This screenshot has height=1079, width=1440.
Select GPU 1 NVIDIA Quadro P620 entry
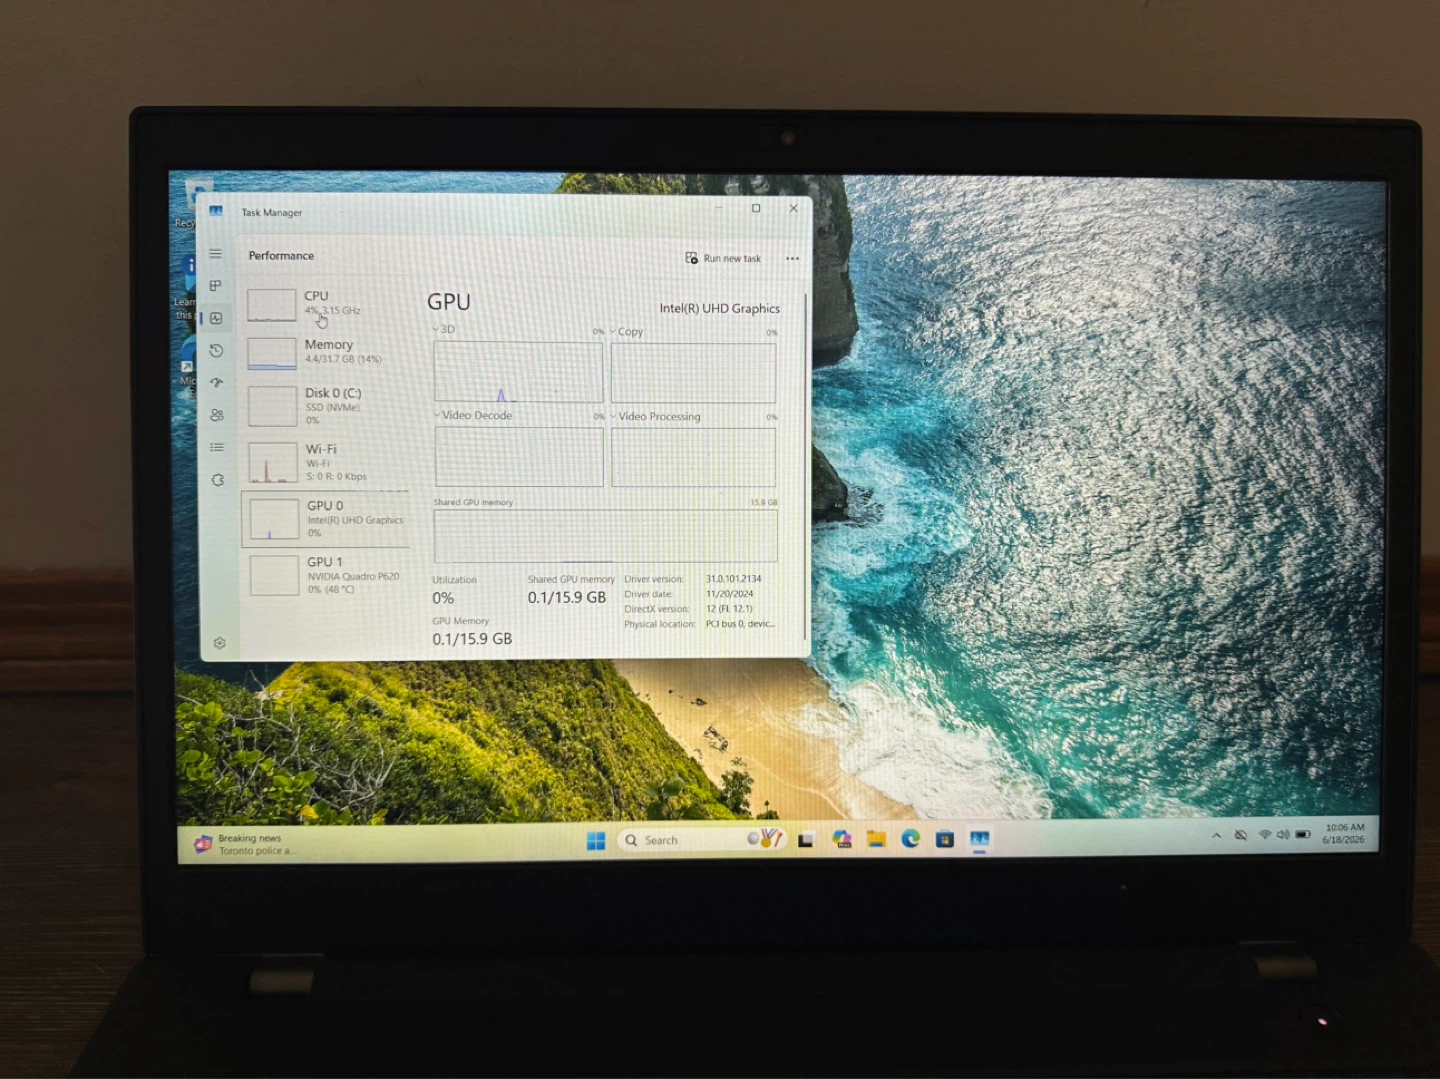[x=326, y=575]
